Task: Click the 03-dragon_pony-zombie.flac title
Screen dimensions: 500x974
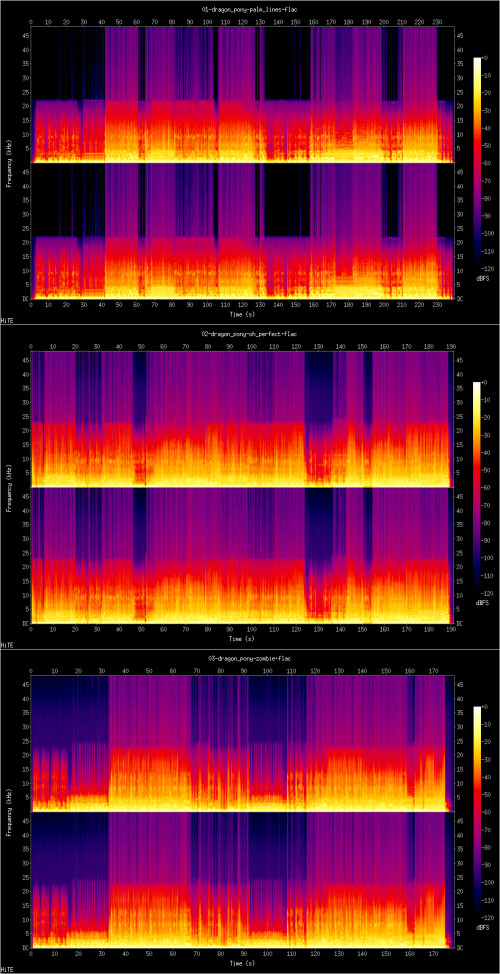Action: coord(248,658)
